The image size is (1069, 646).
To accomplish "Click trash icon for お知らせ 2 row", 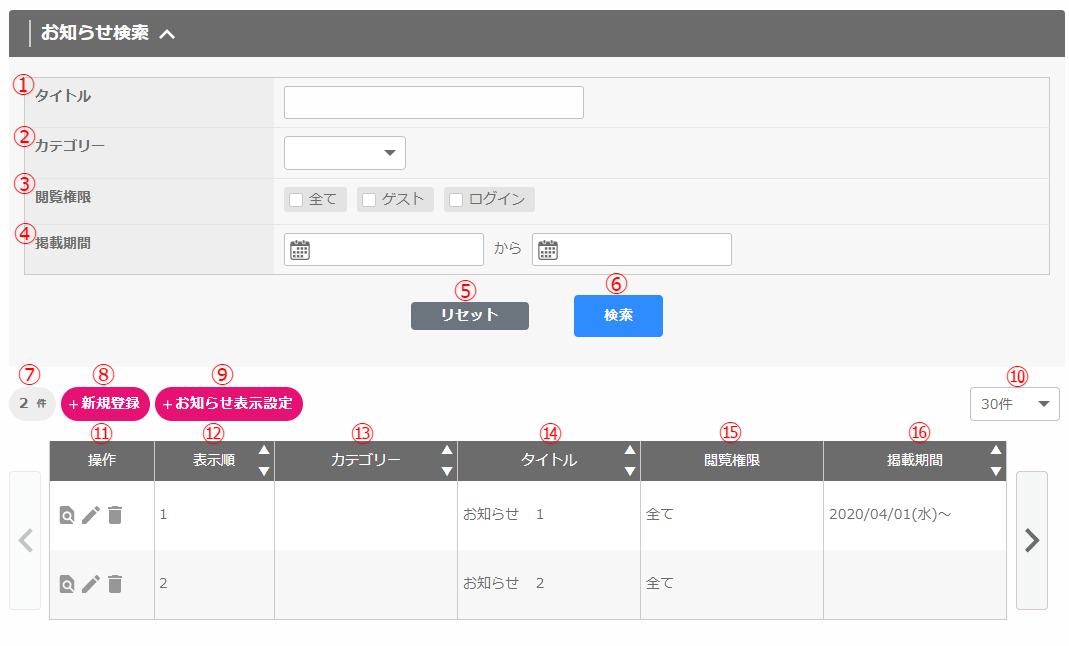I will click(115, 584).
